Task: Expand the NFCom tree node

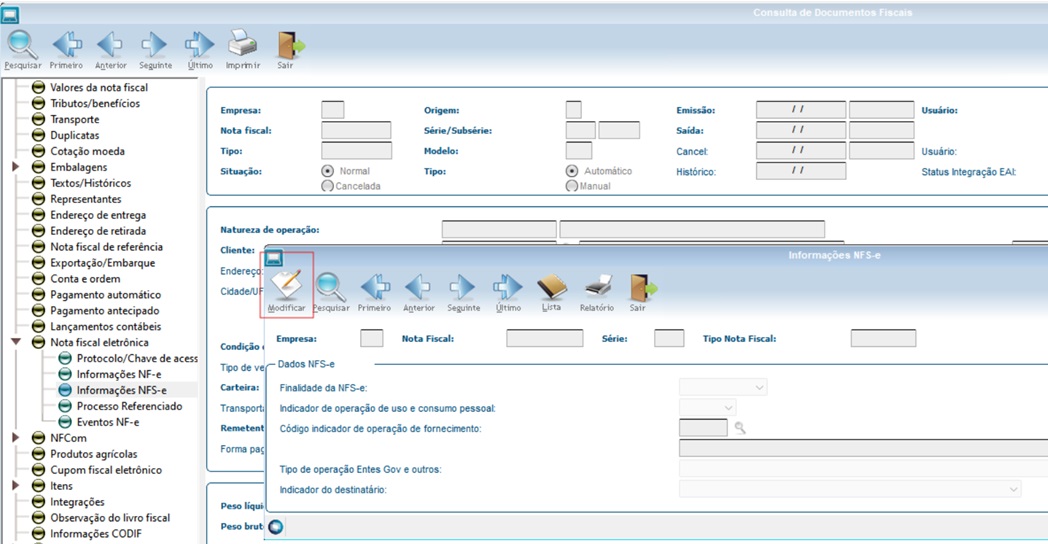Action: pyautogui.click(x=15, y=438)
